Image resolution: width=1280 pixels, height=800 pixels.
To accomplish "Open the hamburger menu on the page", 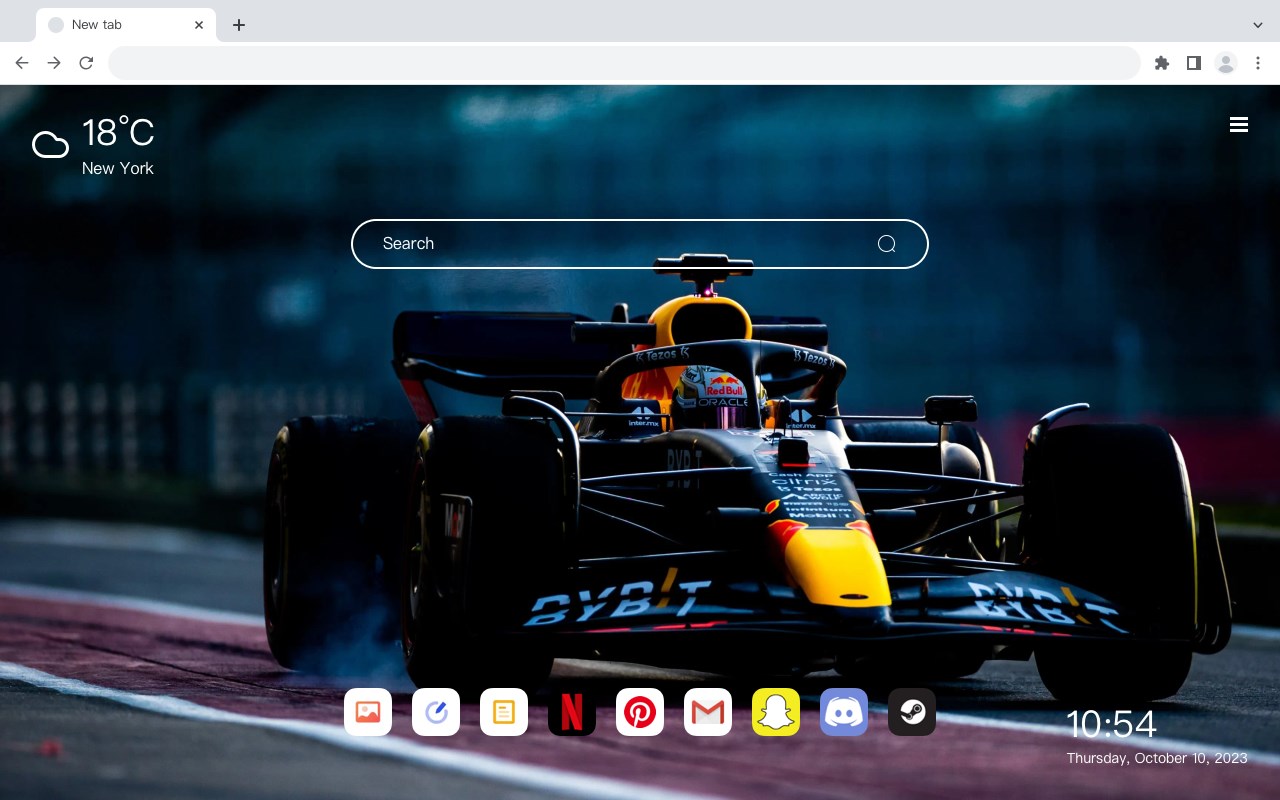I will [x=1239, y=124].
